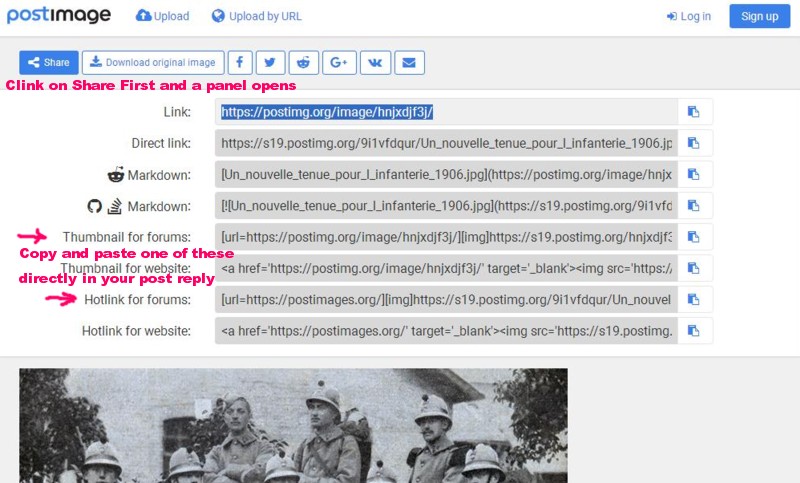Screen dimensions: 800x483
Task: Copy the GitHub Markdown code
Action: coord(694,206)
